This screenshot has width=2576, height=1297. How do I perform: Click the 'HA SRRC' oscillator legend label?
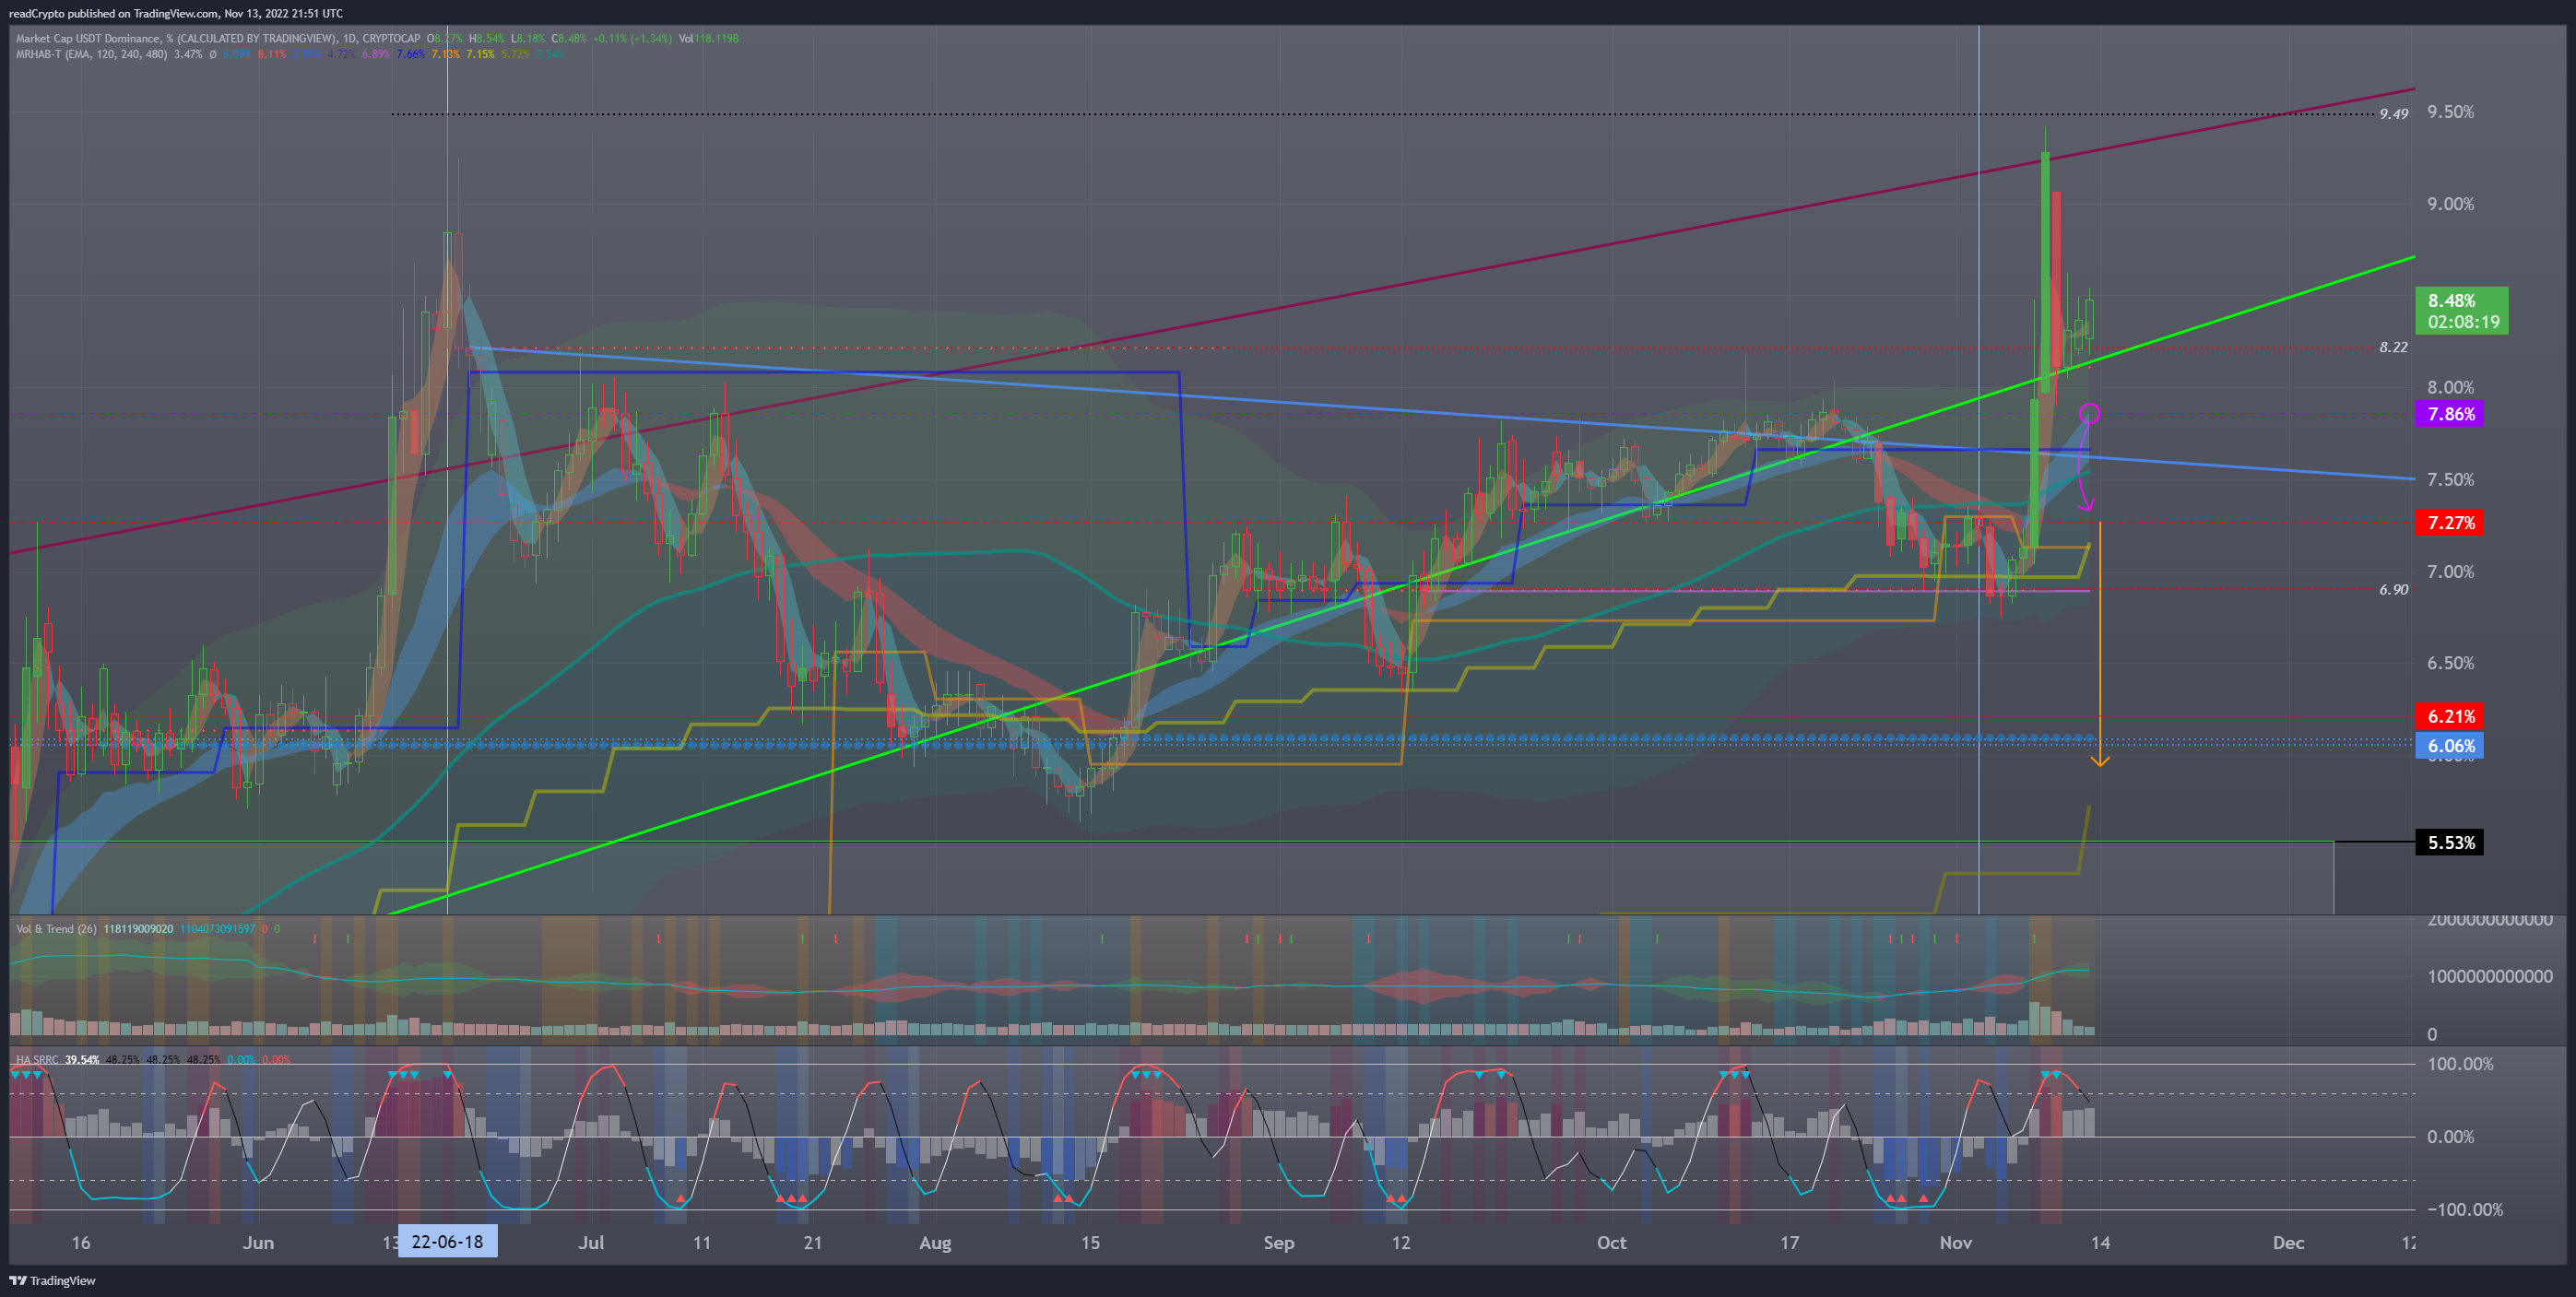37,1059
